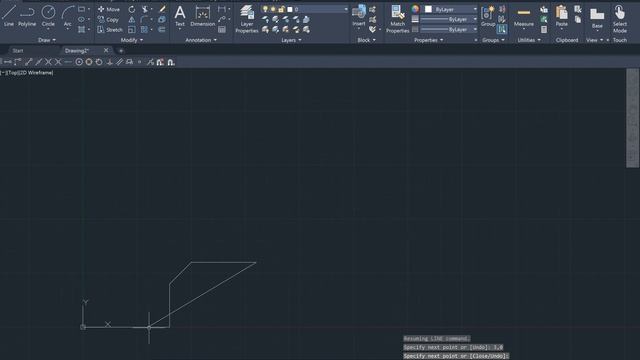This screenshot has width=640, height=360.
Task: Click the Rotate icon in Modify
Action: click(131, 9)
